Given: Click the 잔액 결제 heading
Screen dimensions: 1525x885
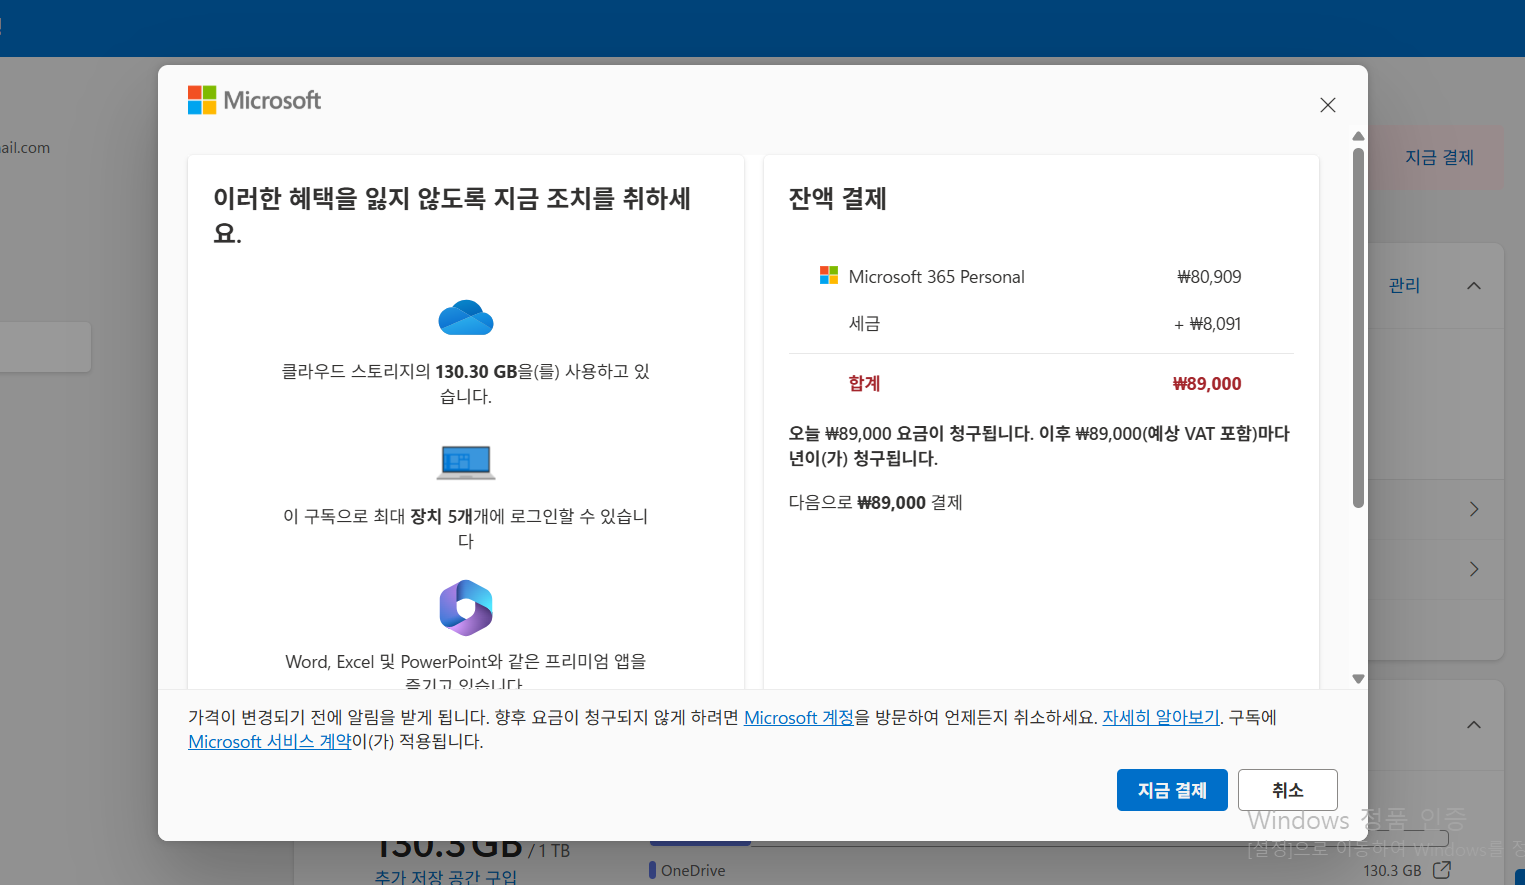Looking at the screenshot, I should click(x=837, y=199).
